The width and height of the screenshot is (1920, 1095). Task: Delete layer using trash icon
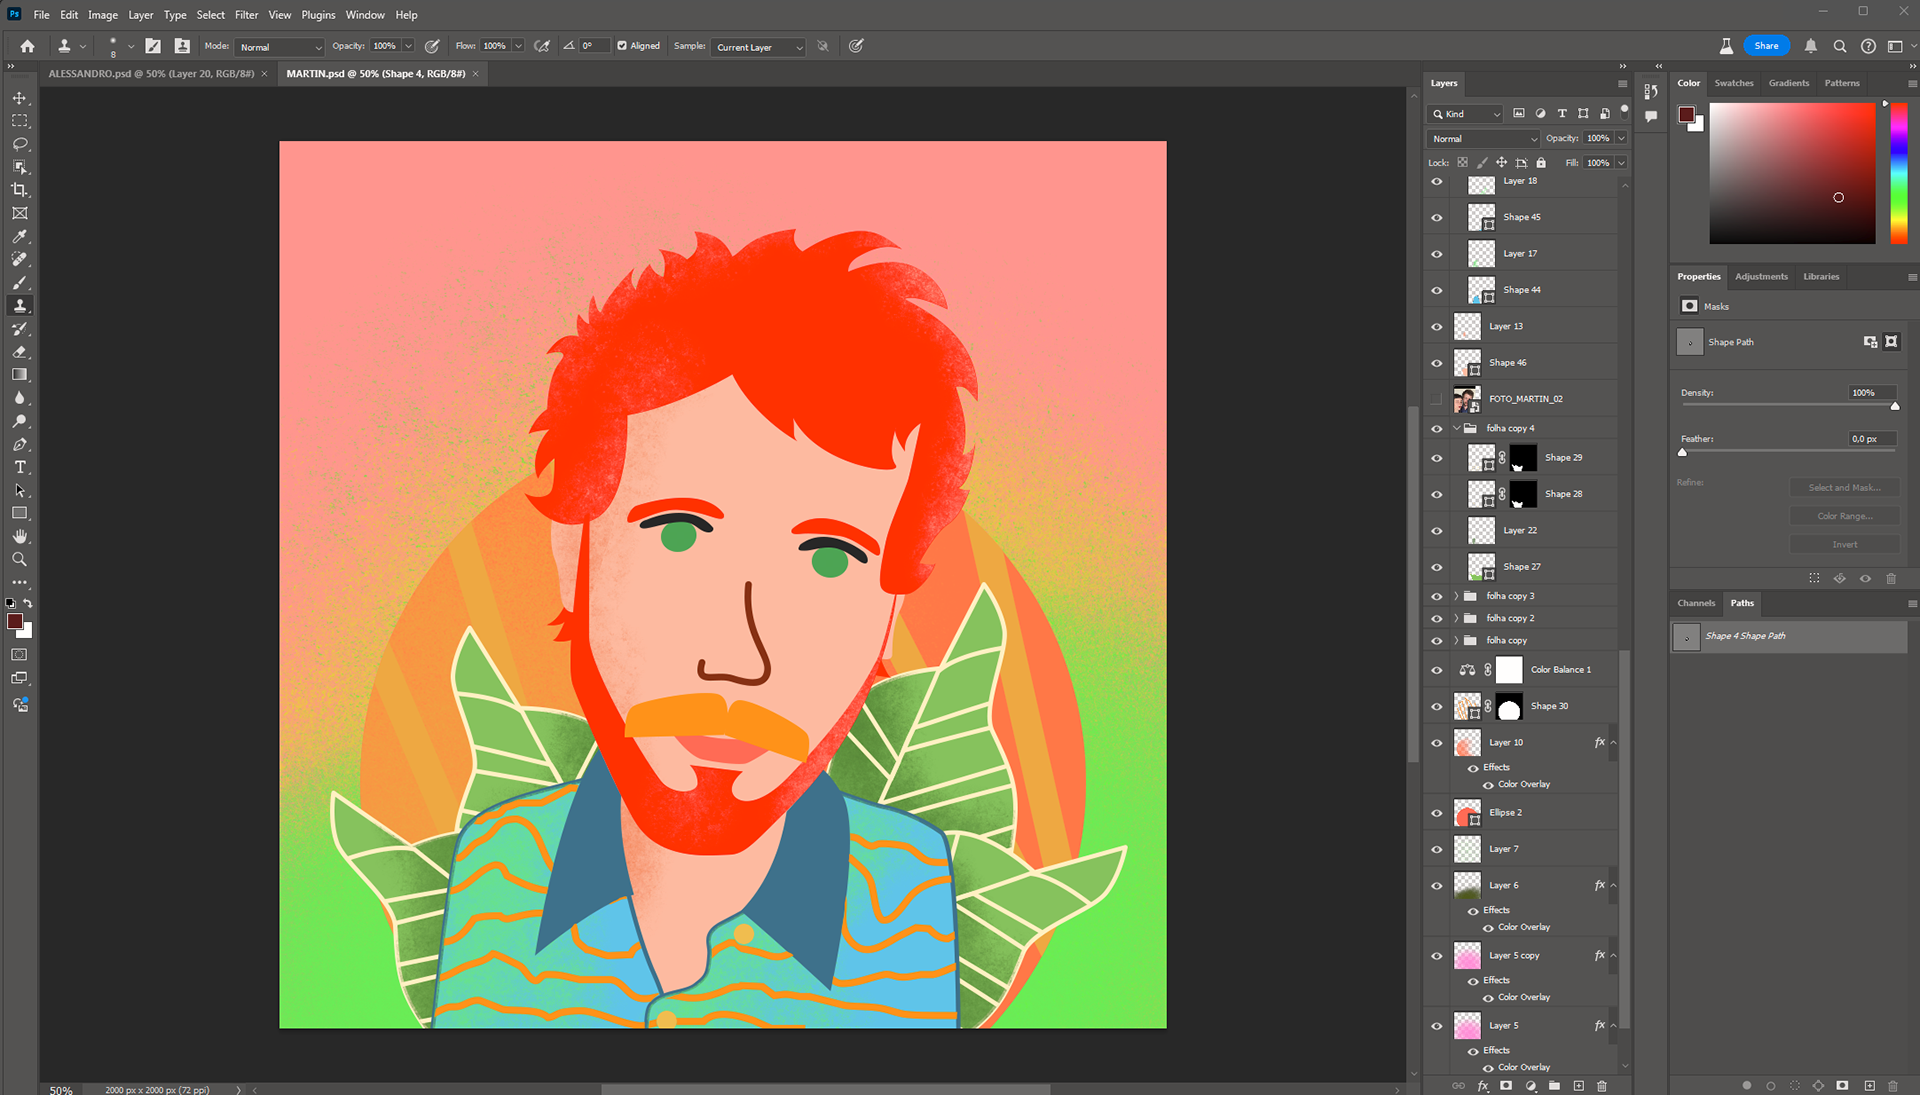pos(1601,1085)
